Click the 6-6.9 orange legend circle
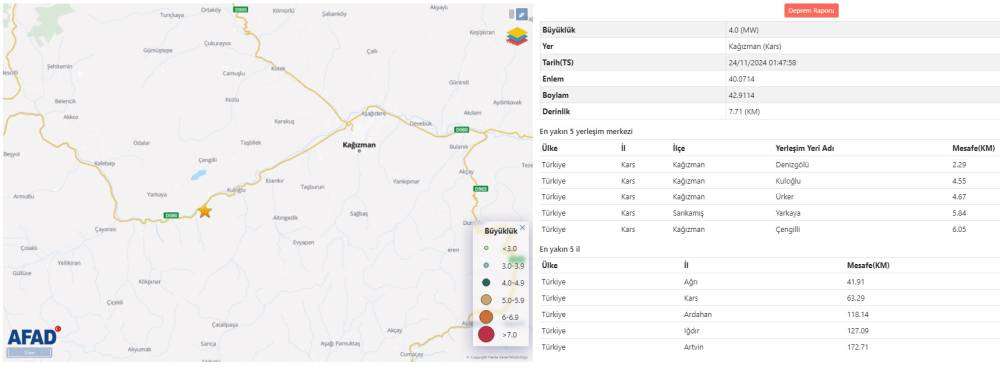 [486, 317]
